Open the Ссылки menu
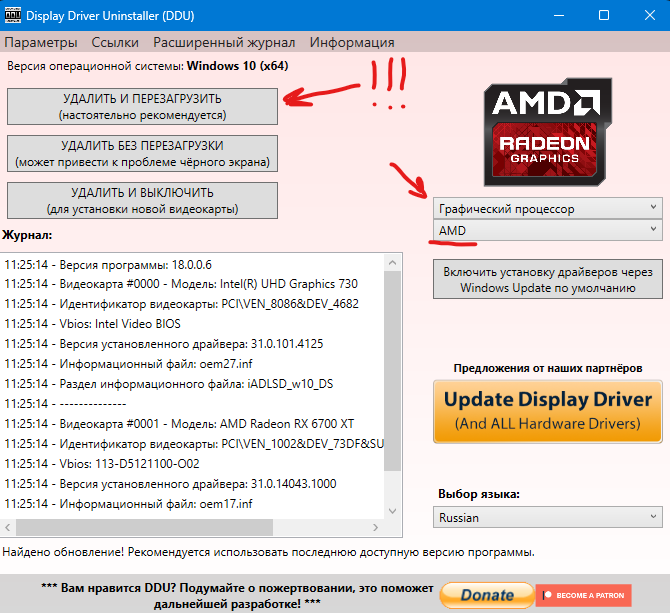Viewport: 670px width, 613px height. (x=115, y=42)
